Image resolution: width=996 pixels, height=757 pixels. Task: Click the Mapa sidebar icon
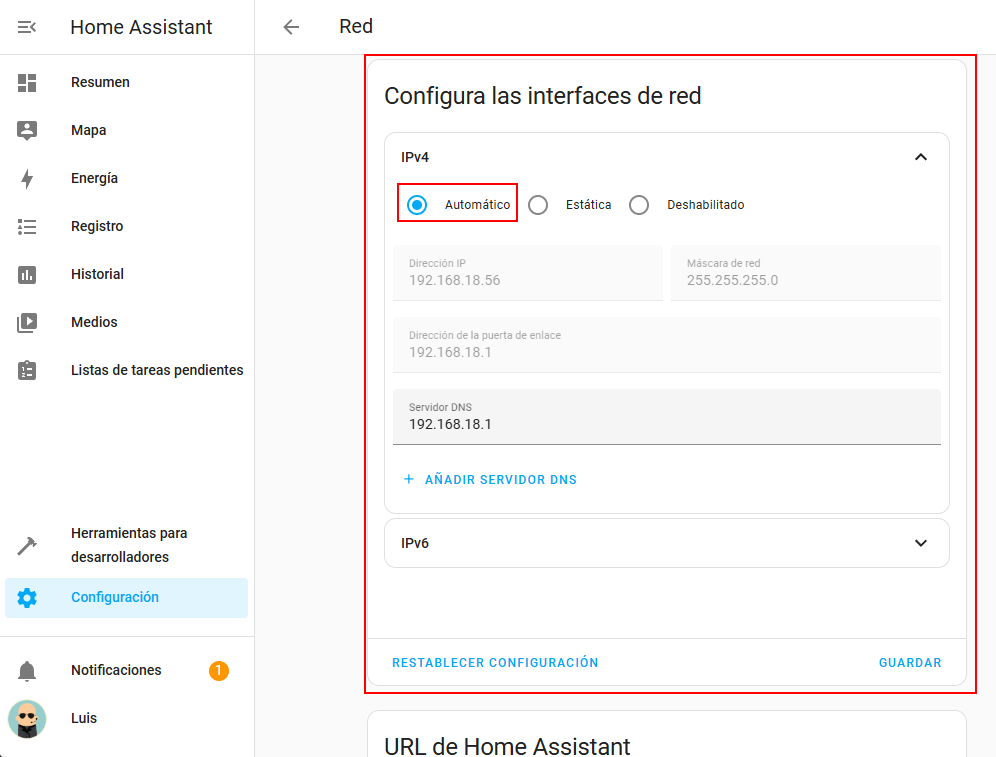[27, 130]
